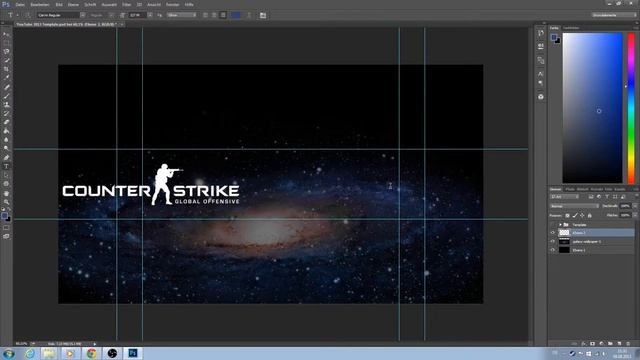Open the Fenster menu
This screenshot has height=360, width=640.
pos(172,4)
